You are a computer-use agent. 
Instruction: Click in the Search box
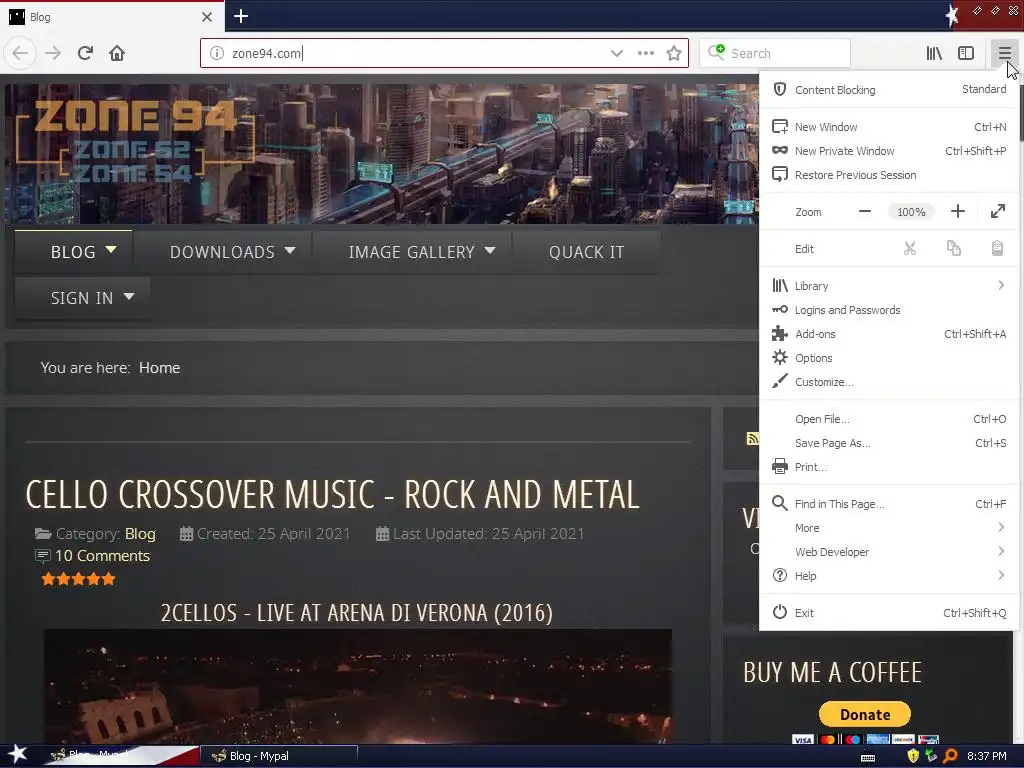pyautogui.click(x=775, y=53)
